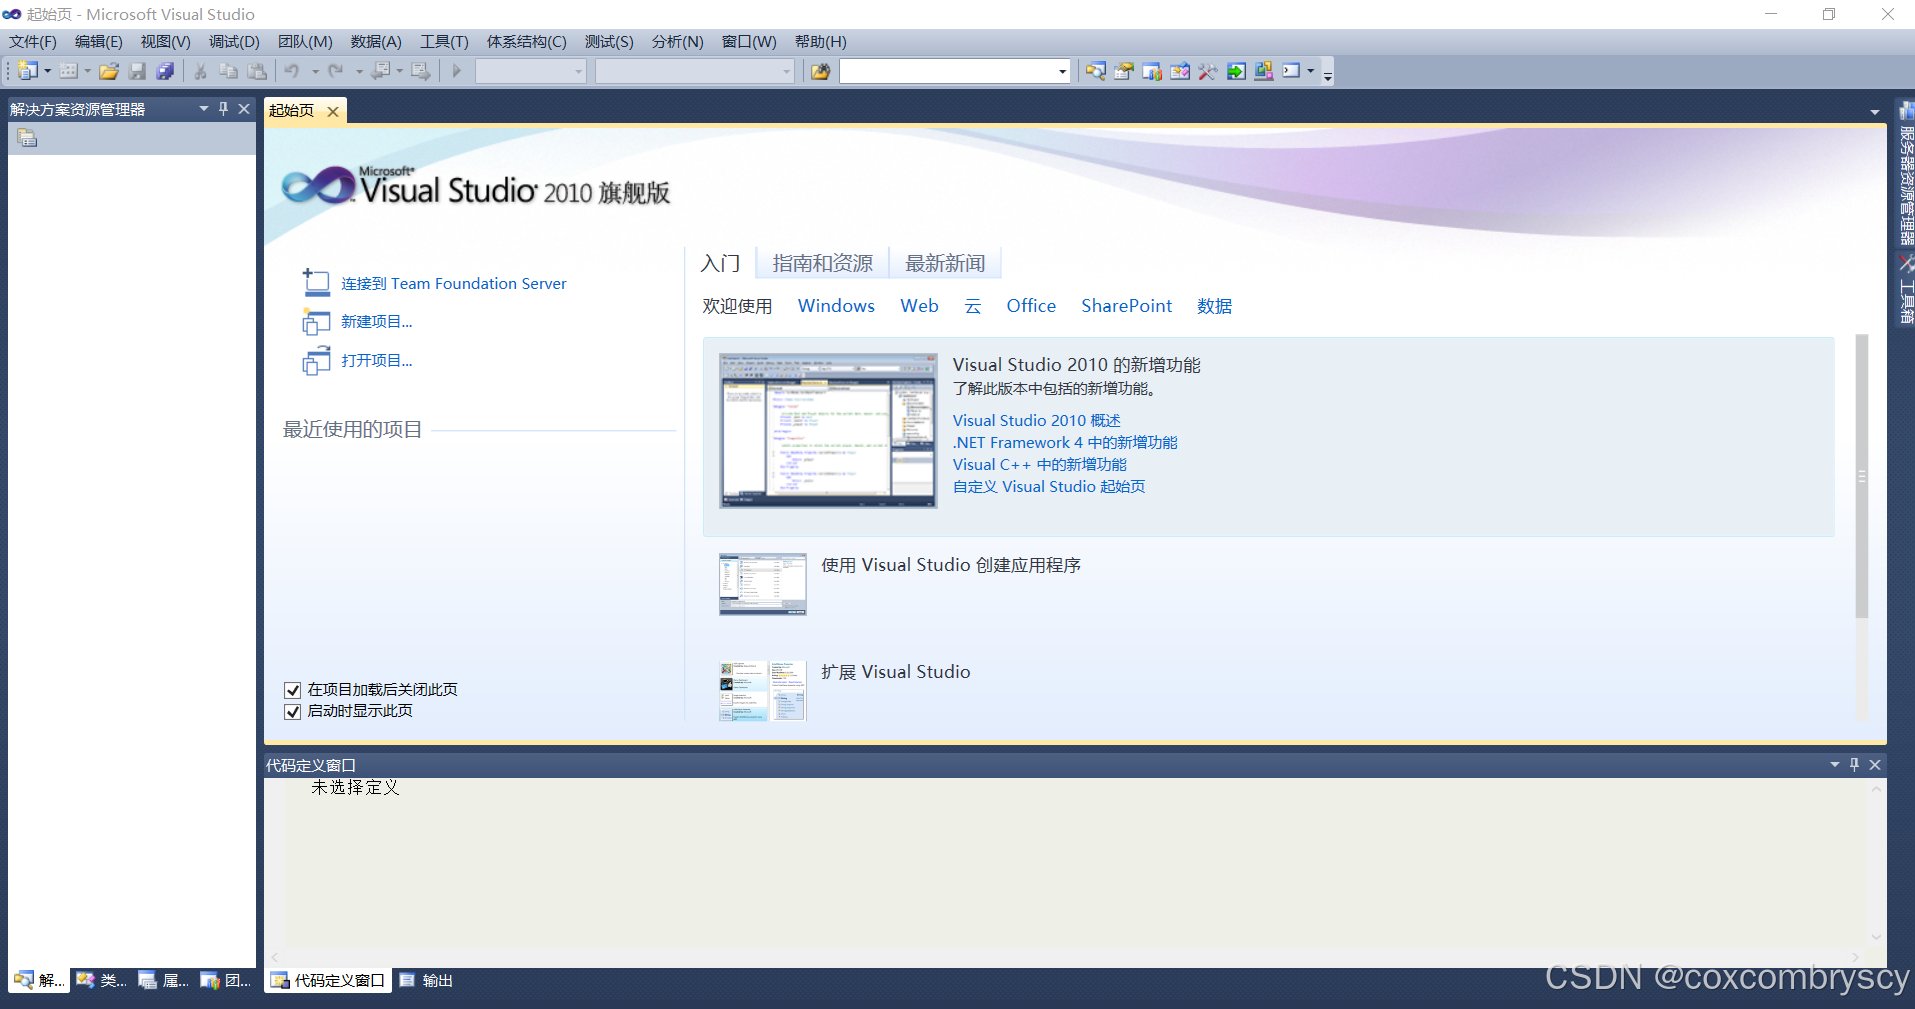Click '.NET Framework 4 中的新增功能' link
This screenshot has height=1009, width=1915.
tap(1065, 443)
